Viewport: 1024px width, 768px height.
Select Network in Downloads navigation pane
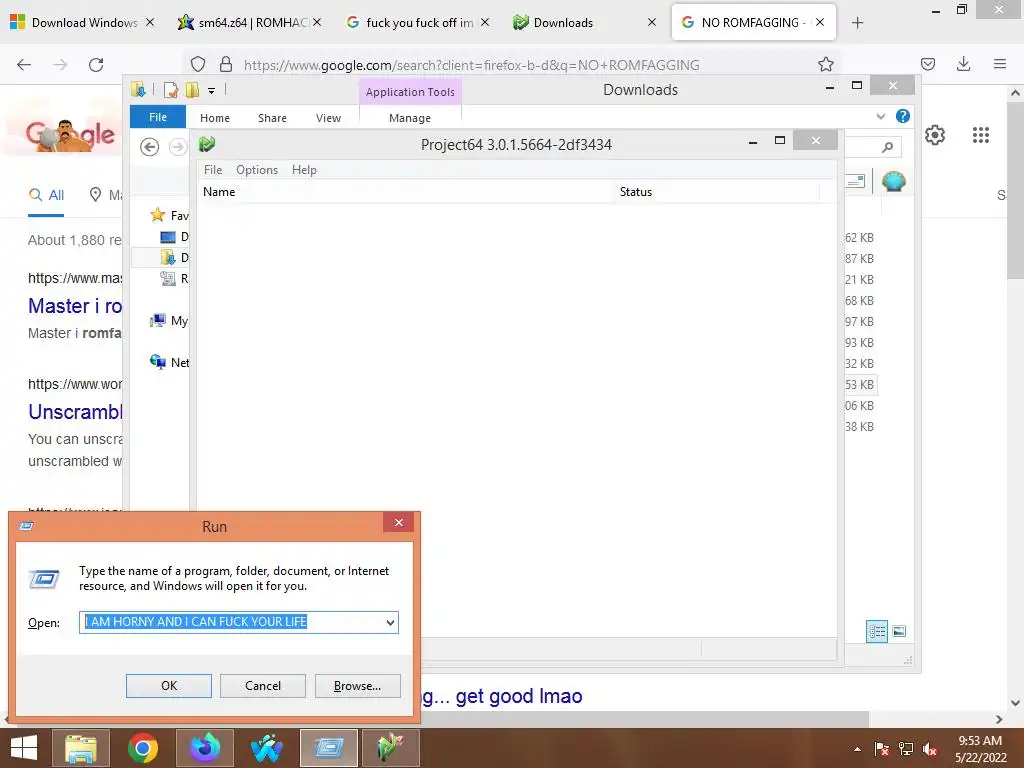(169, 362)
